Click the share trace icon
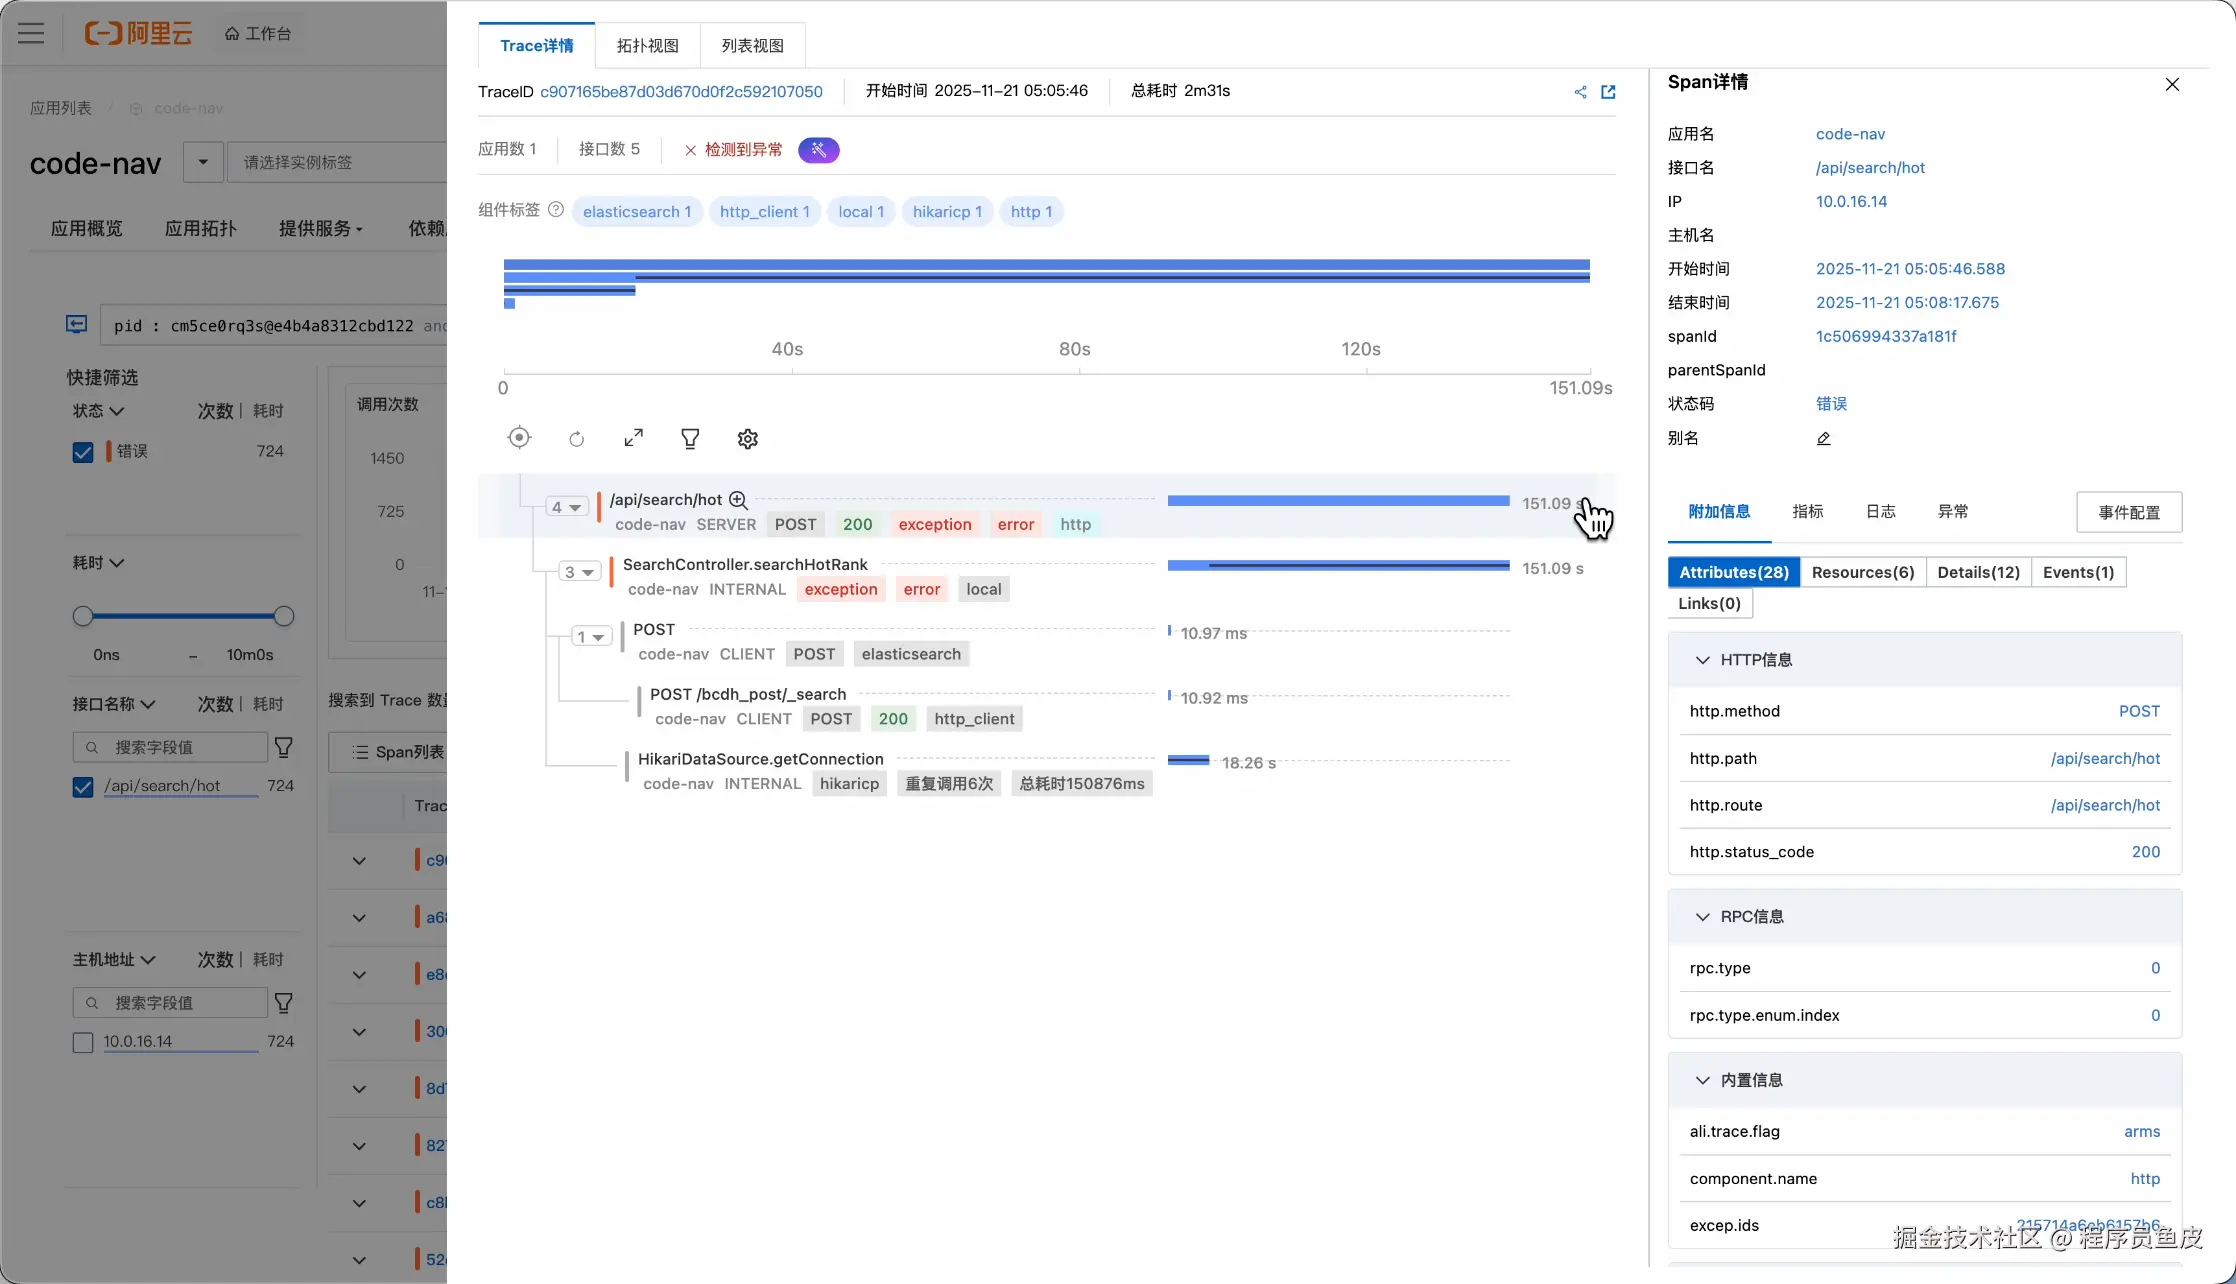 point(1580,92)
